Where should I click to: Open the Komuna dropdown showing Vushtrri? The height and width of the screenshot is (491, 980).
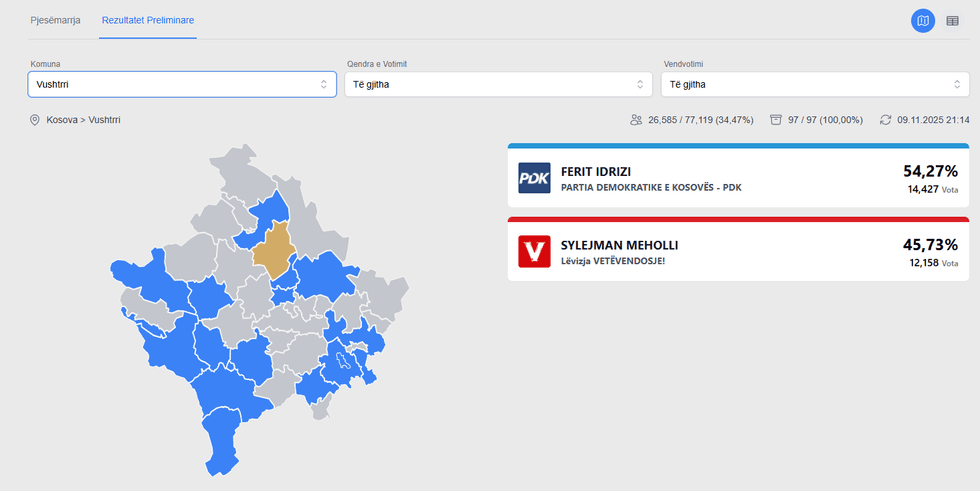181,84
